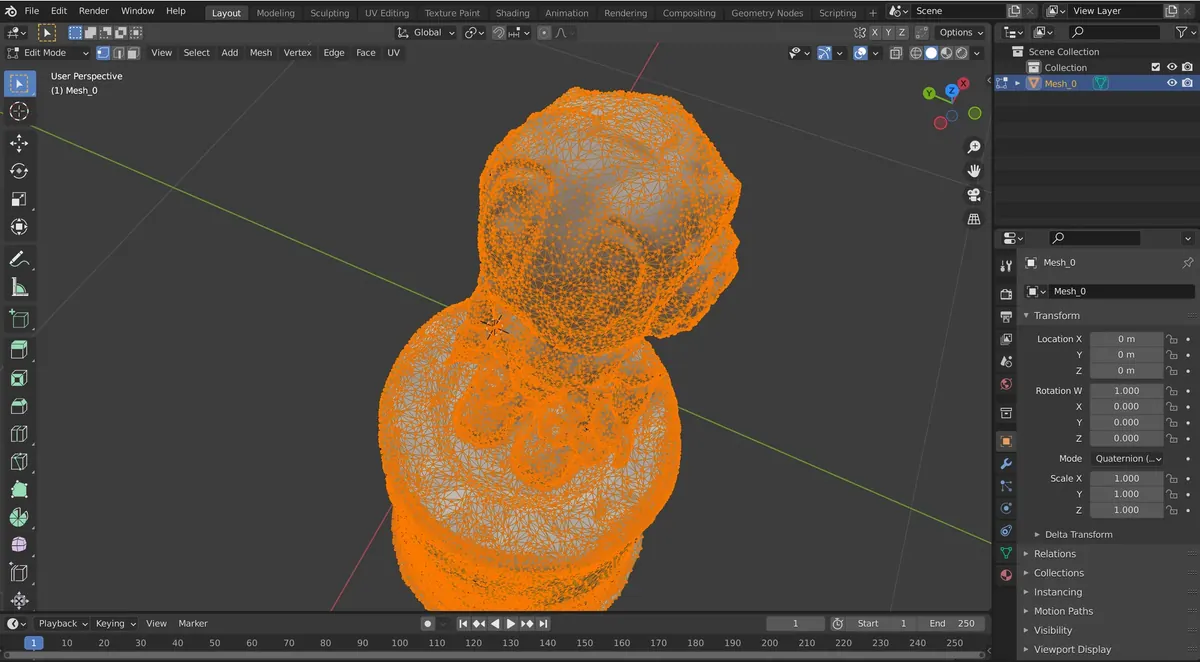Expand the Motion Paths panel

1063,611
